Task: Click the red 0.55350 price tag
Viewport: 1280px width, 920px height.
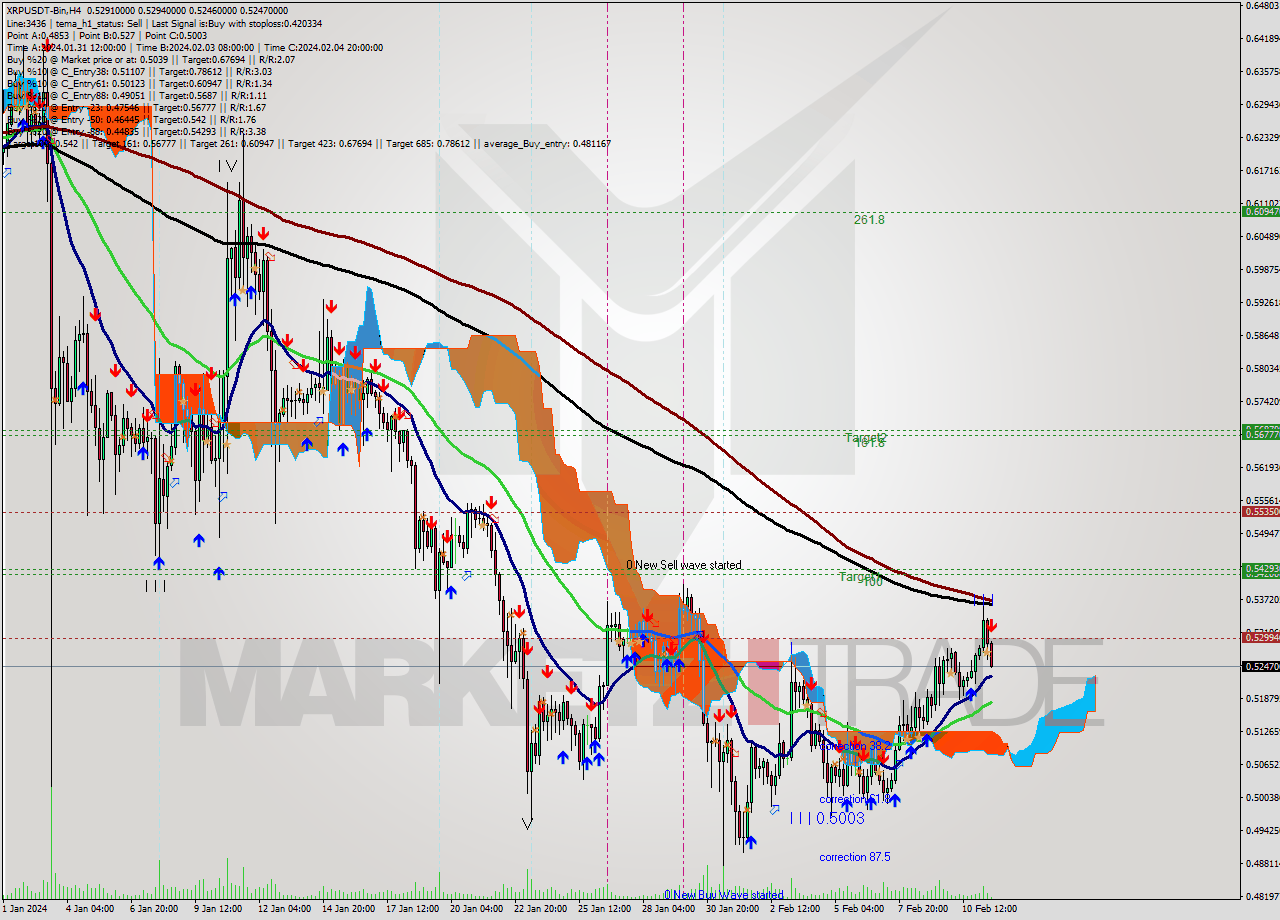Action: [x=1260, y=511]
